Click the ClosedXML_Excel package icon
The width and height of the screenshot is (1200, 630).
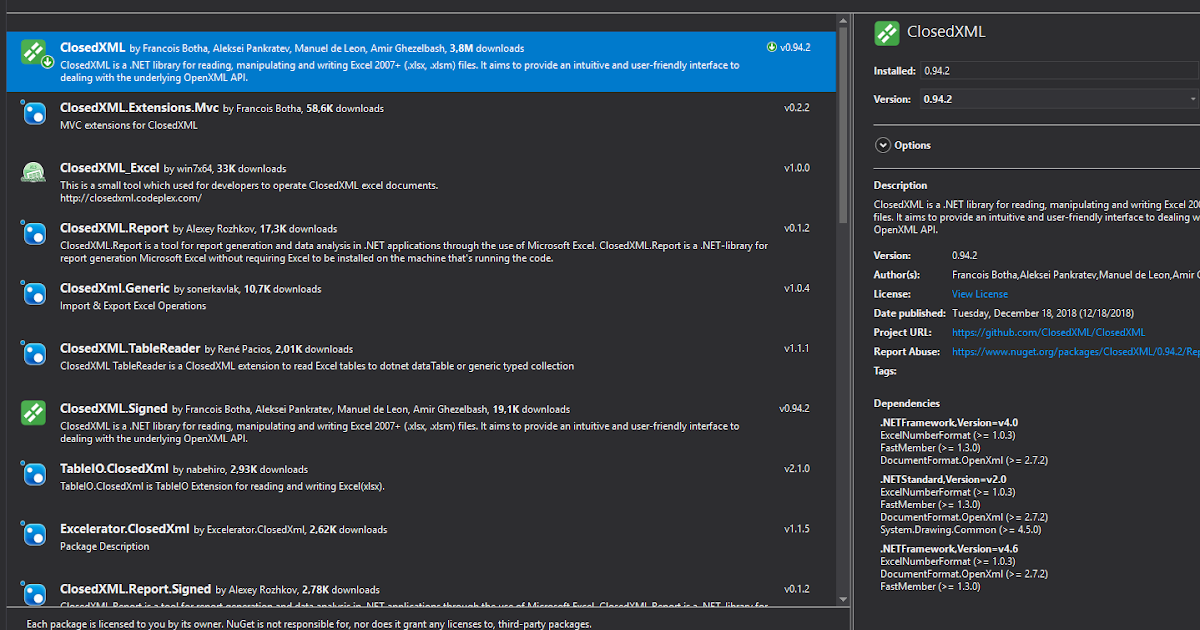(35, 173)
